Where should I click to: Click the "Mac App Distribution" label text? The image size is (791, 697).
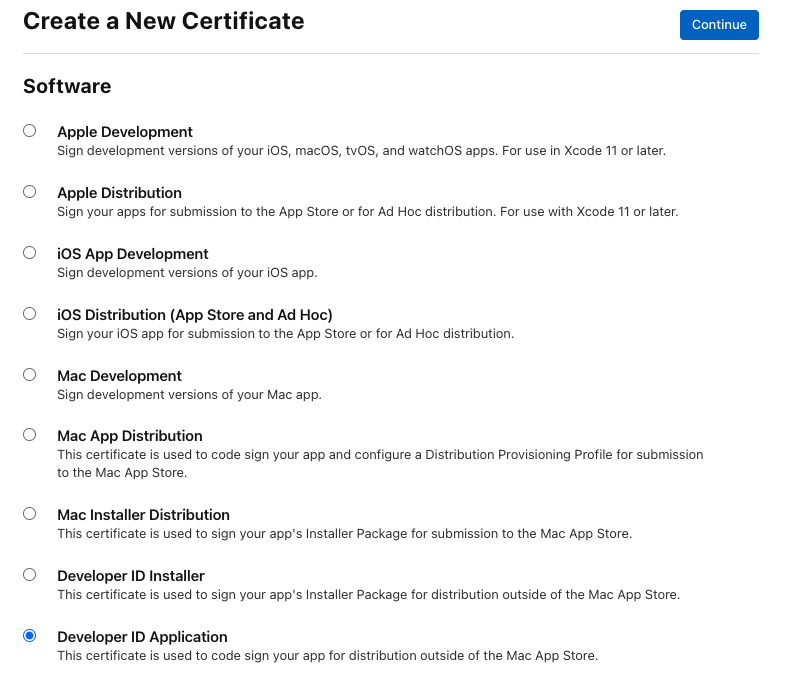click(130, 436)
